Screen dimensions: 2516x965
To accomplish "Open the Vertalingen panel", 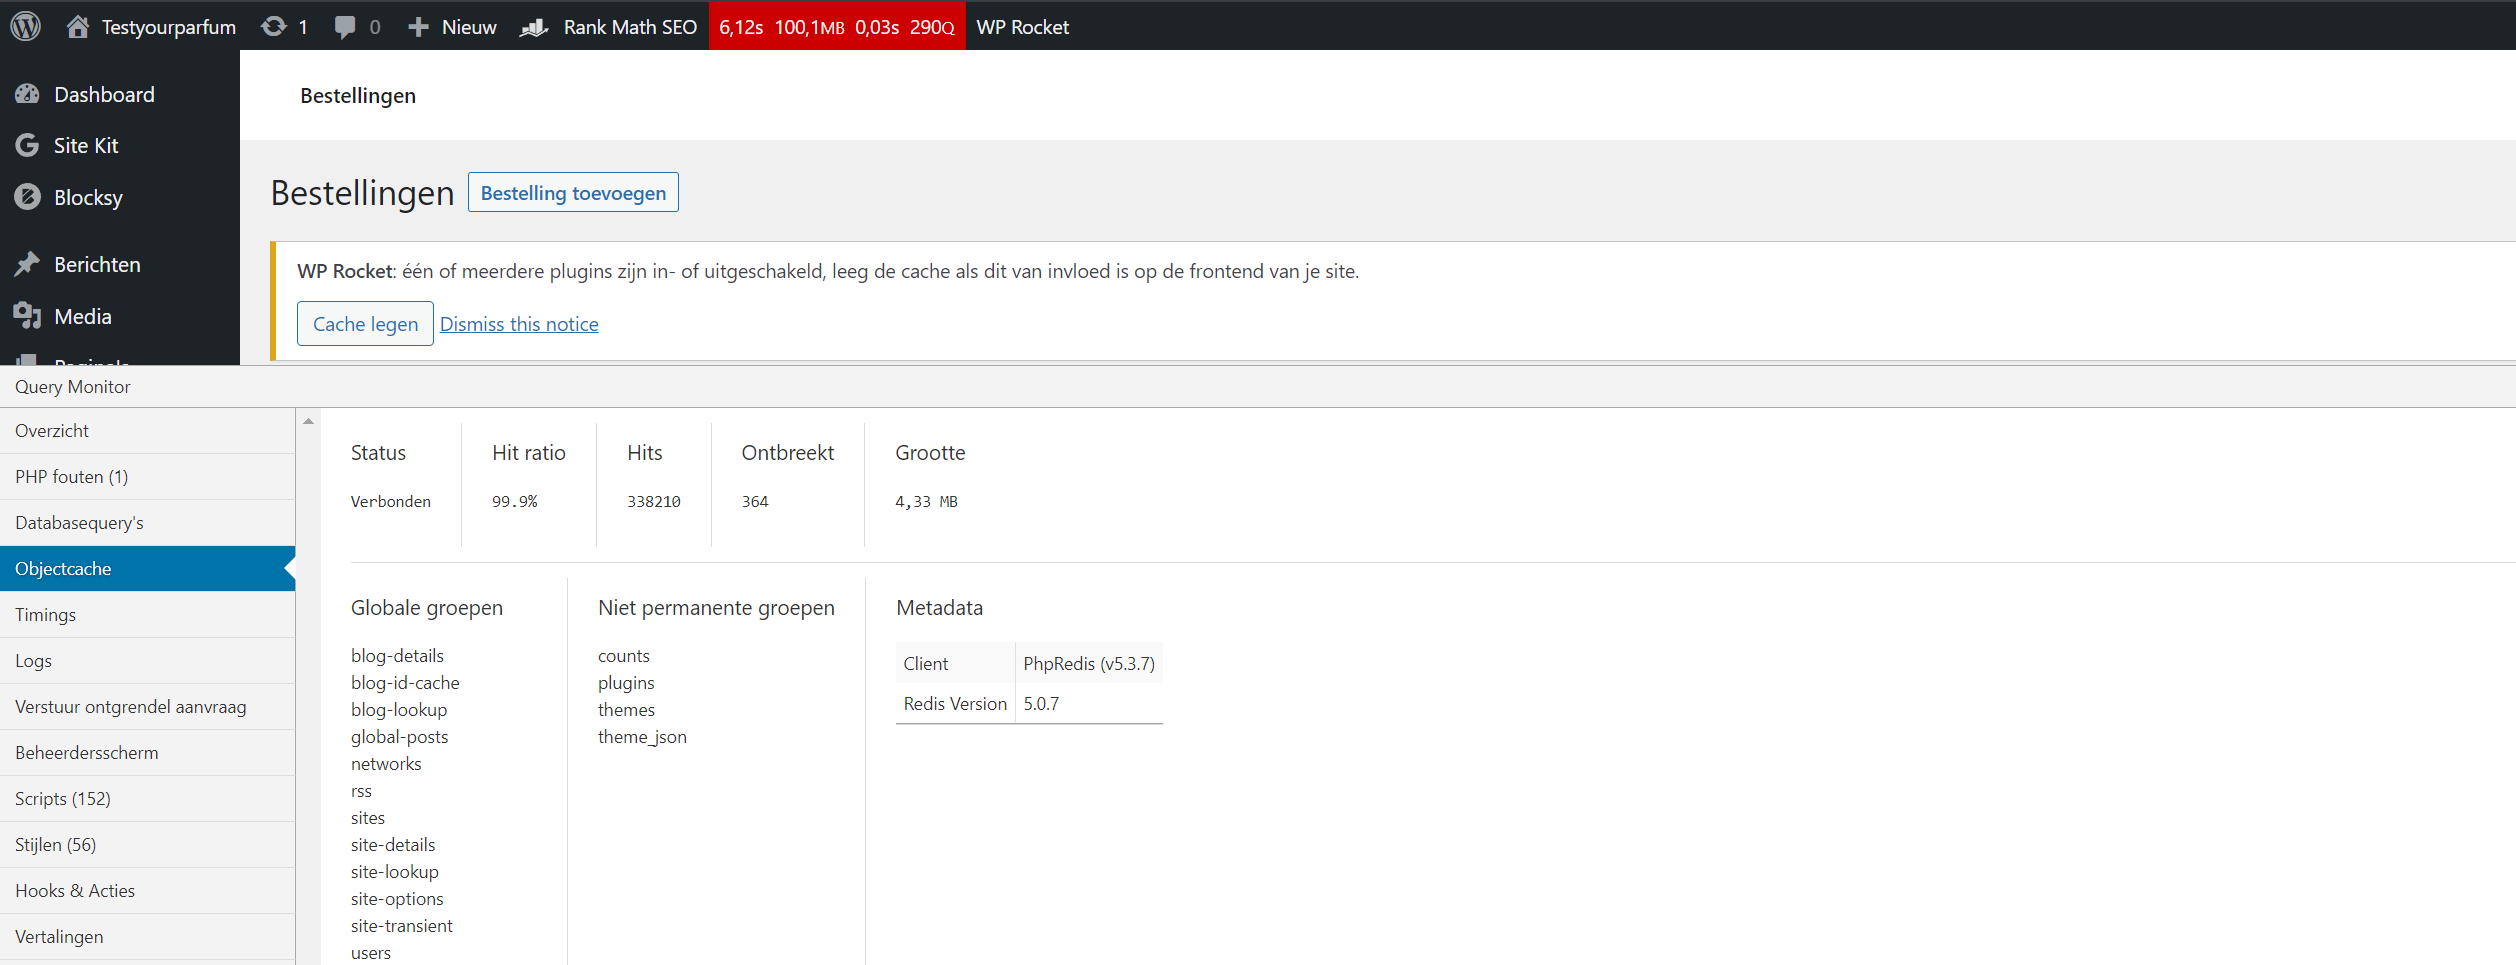I will point(147,936).
